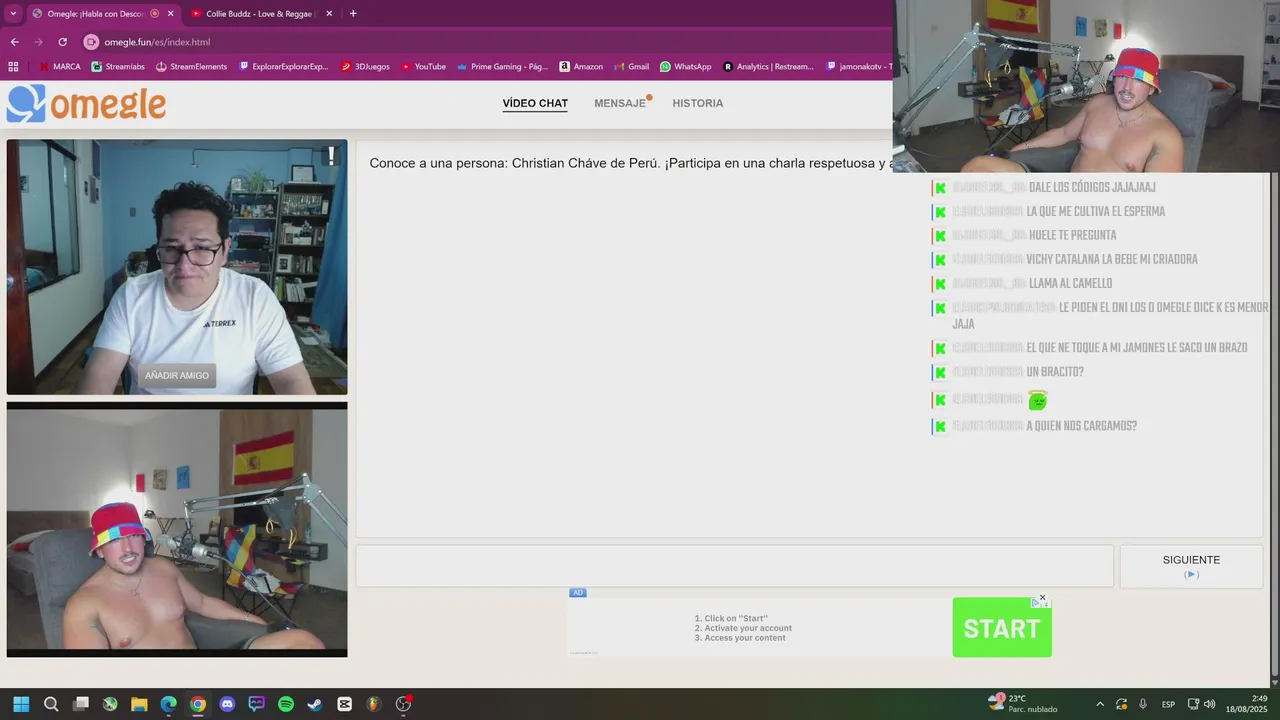
Task: Show hidden system tray icons
Action: tap(1100, 704)
